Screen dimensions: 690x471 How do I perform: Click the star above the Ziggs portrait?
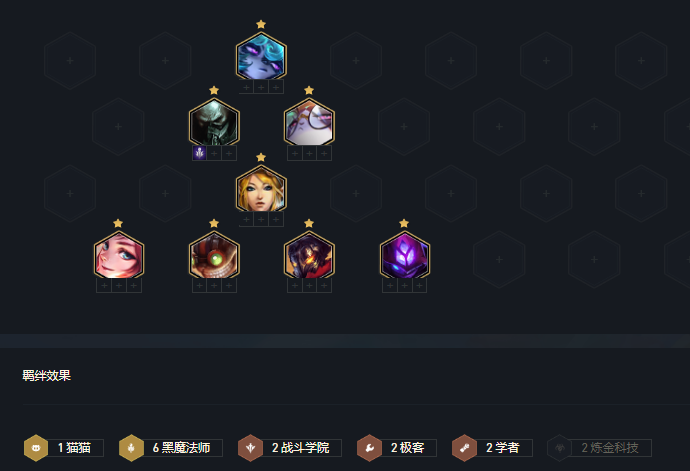point(214,223)
